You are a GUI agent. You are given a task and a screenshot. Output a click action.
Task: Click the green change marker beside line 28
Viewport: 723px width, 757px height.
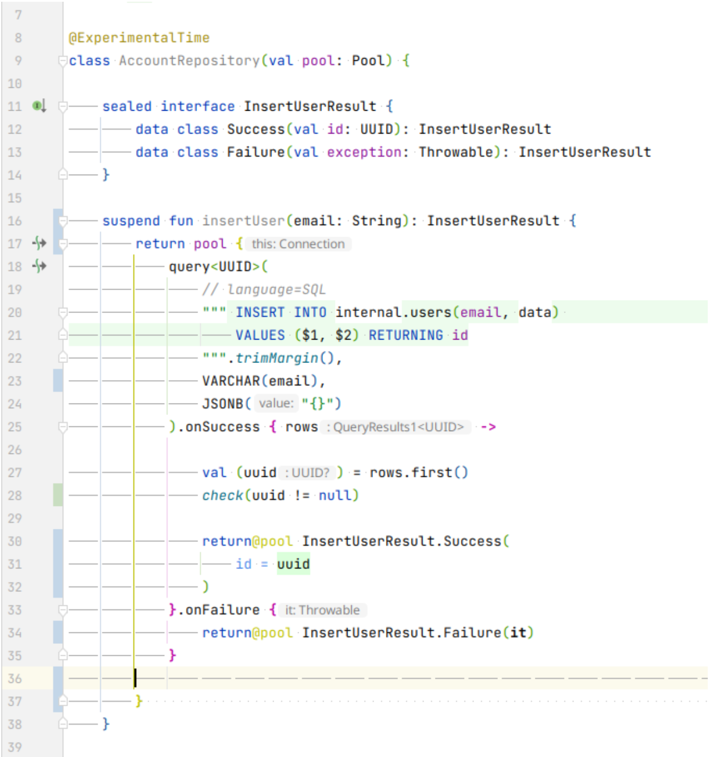pyautogui.click(x=58, y=495)
